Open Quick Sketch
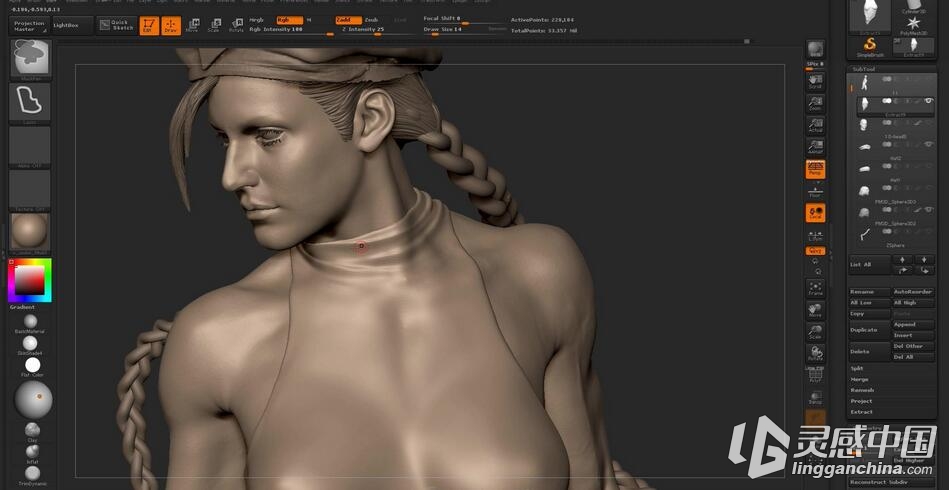949x490 pixels. coord(117,25)
